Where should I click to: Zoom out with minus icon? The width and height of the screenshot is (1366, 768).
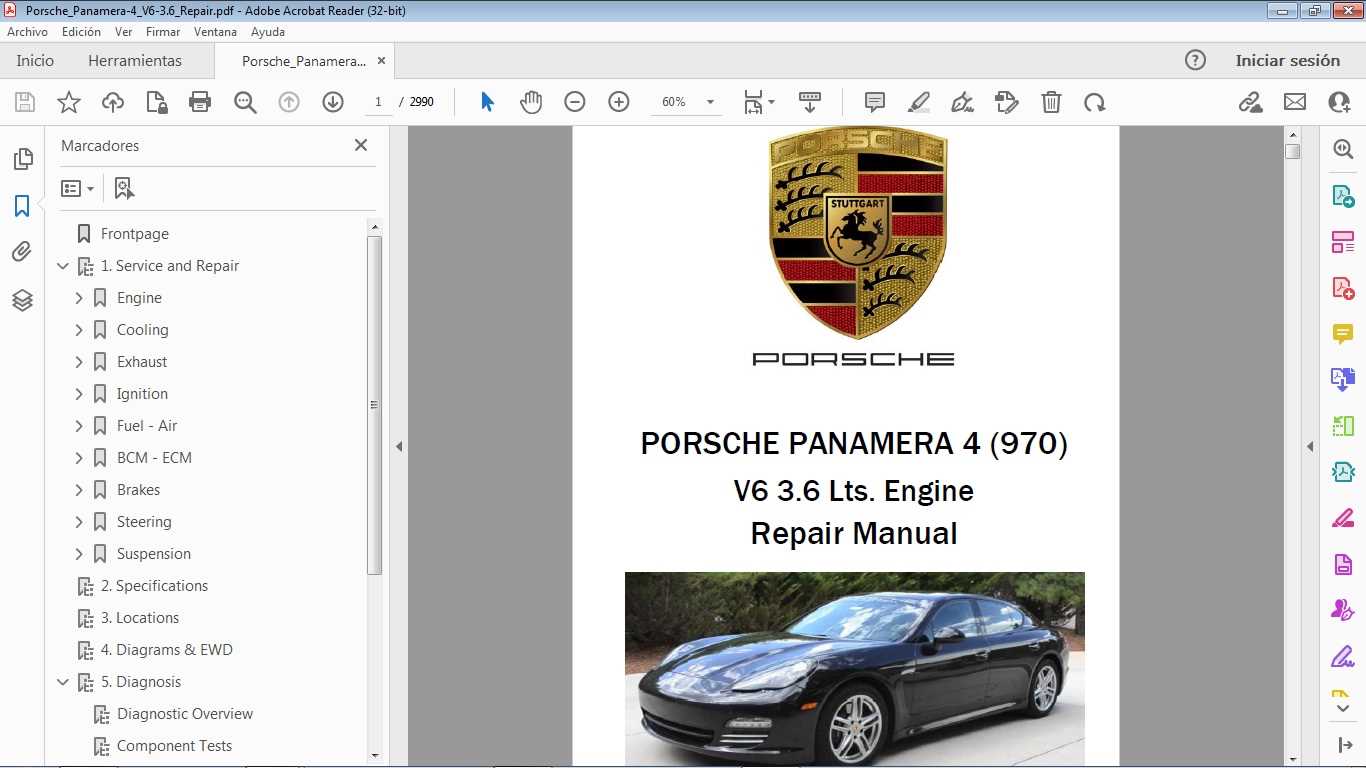[574, 102]
